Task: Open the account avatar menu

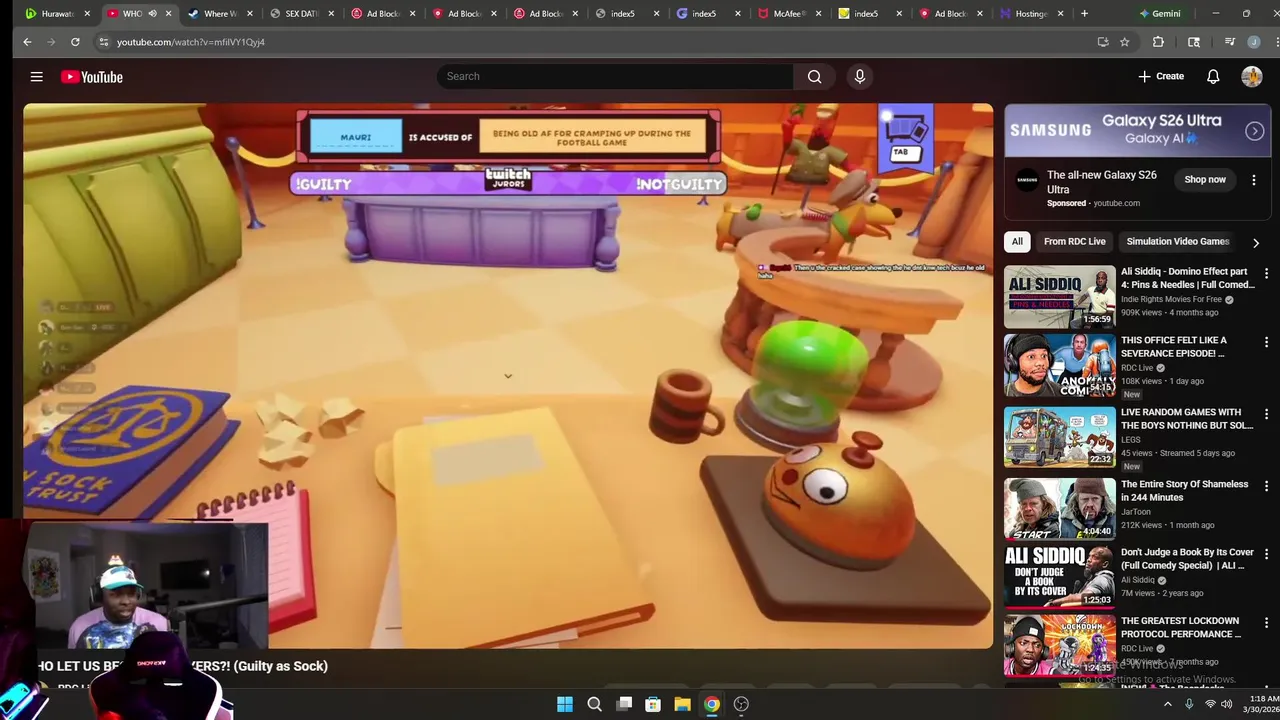Action: 1251,77
